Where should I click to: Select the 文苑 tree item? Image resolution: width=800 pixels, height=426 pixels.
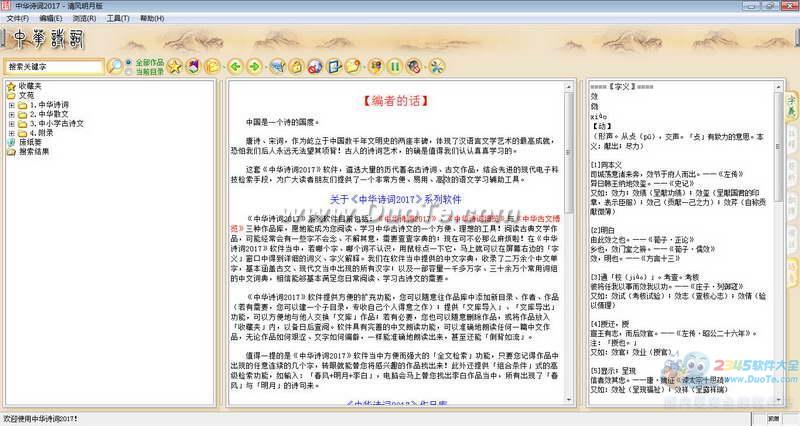27,95
